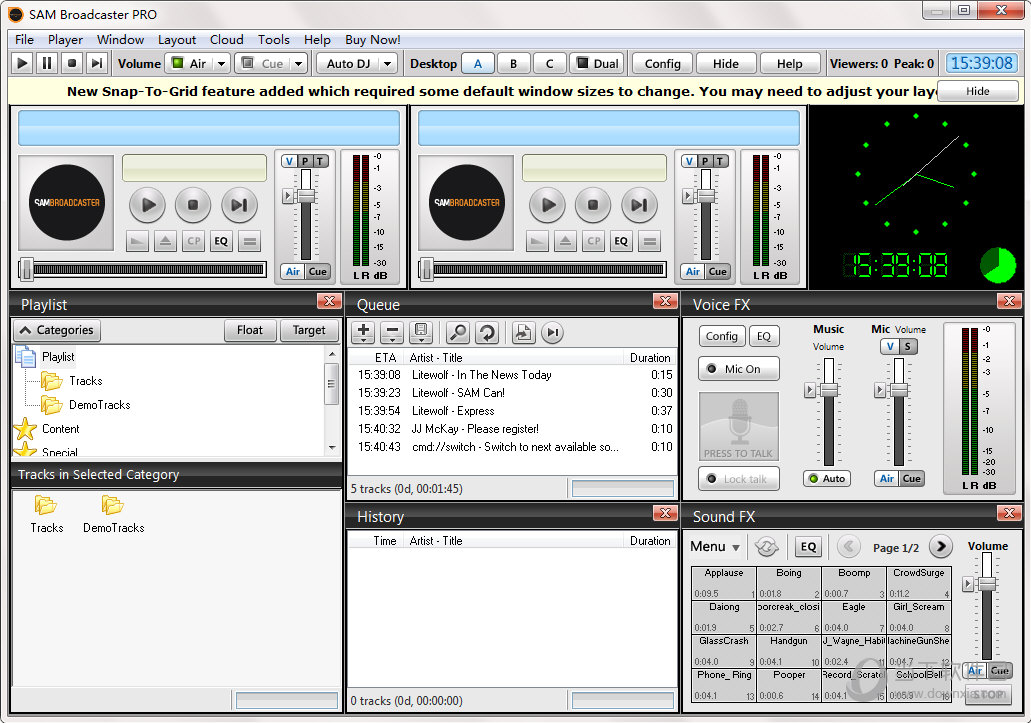Open the Sound FX Menu dropdown
This screenshot has width=1031, height=723.
tap(715, 546)
